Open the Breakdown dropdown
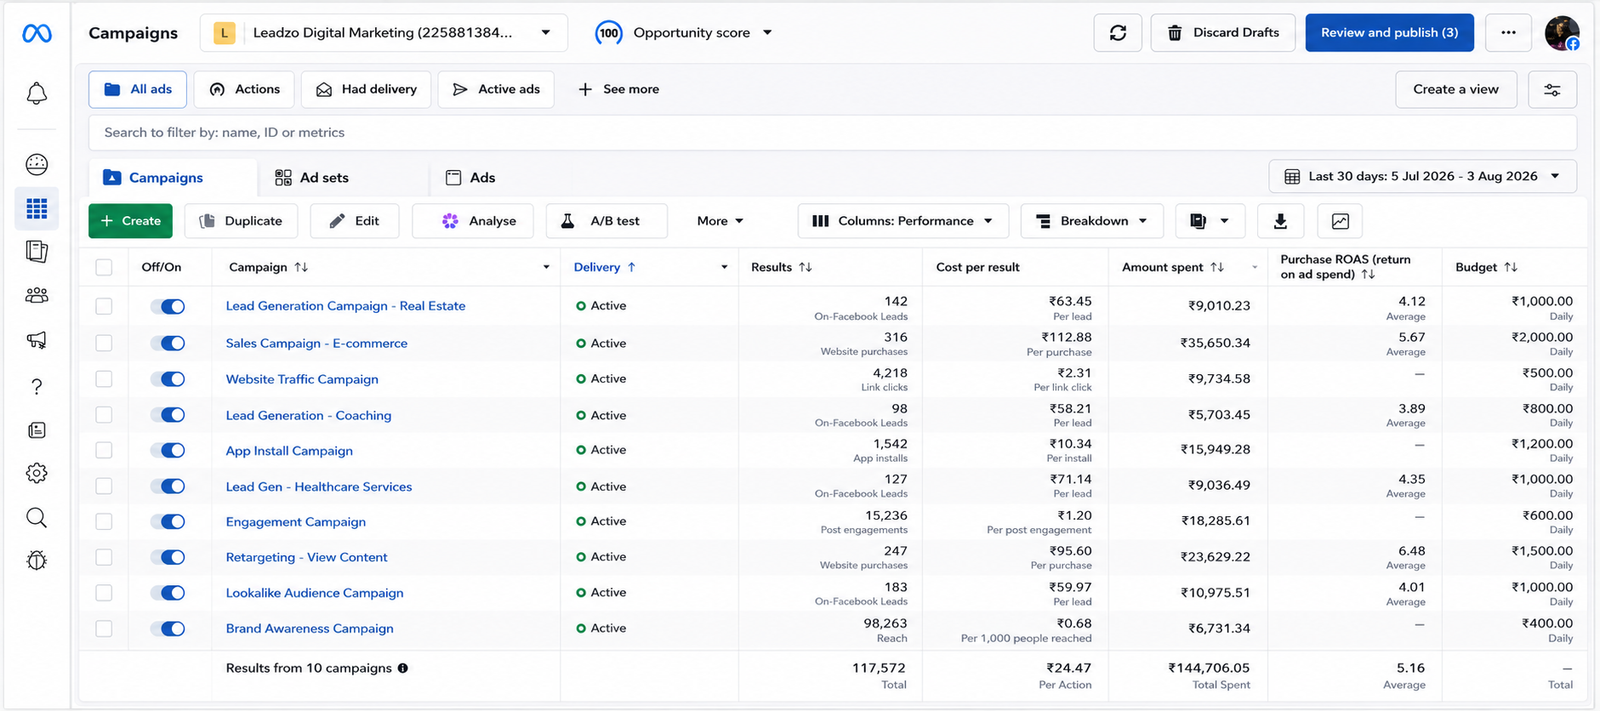1600x711 pixels. pos(1092,221)
